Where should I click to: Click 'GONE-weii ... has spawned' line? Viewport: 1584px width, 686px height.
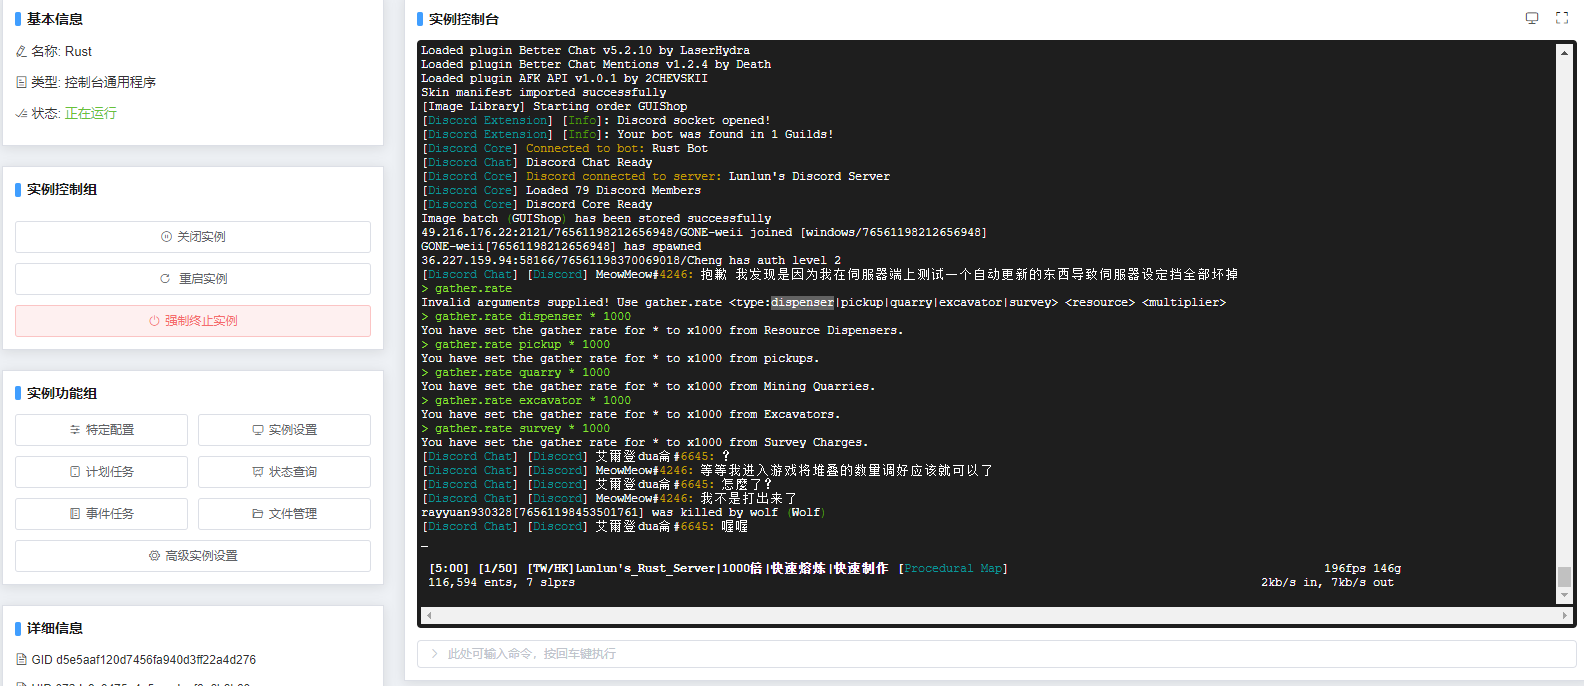click(561, 246)
